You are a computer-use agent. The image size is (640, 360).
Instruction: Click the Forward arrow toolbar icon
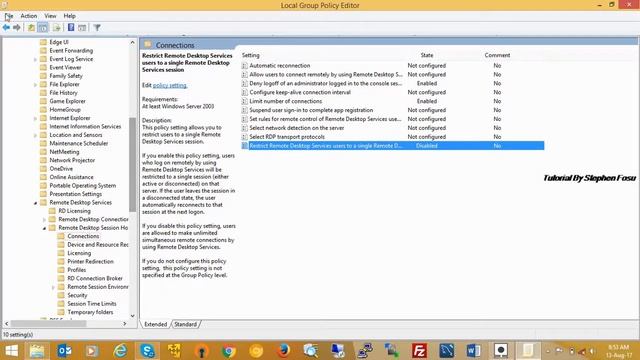(x=17, y=27)
